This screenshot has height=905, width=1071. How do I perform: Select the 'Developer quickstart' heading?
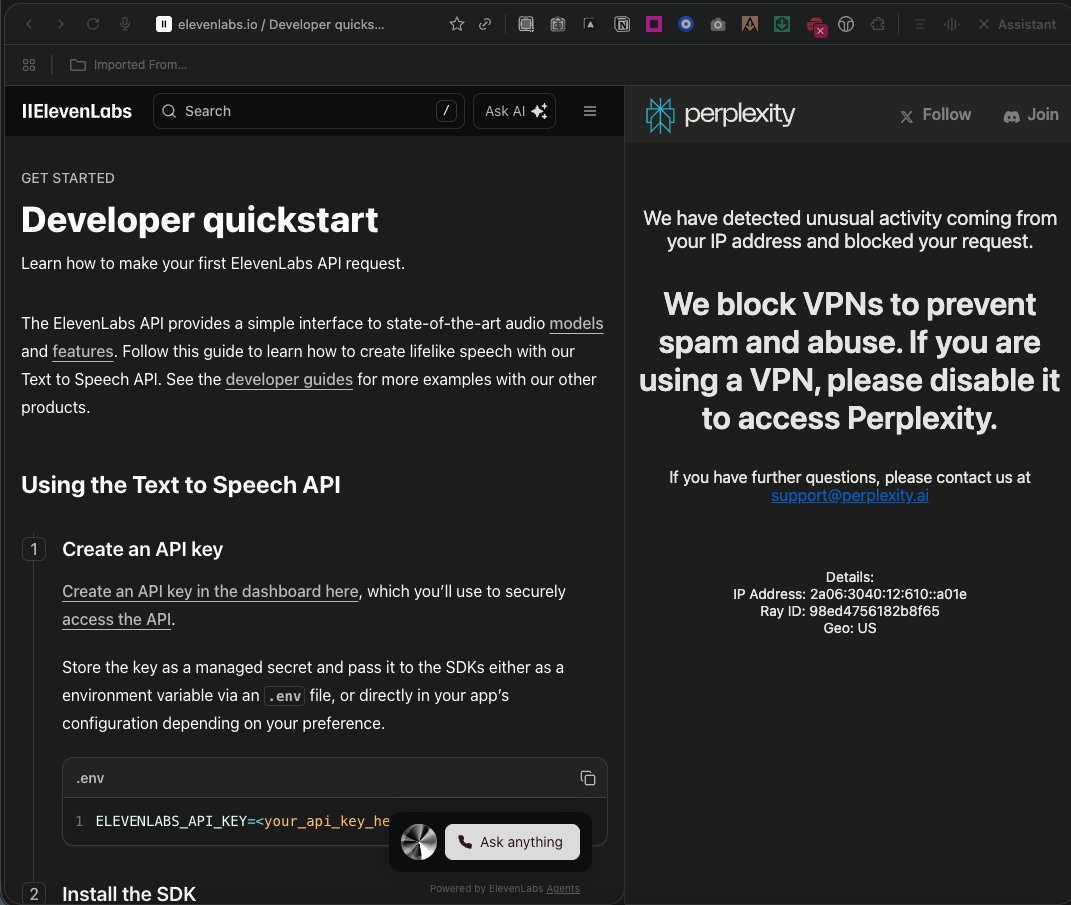point(199,220)
